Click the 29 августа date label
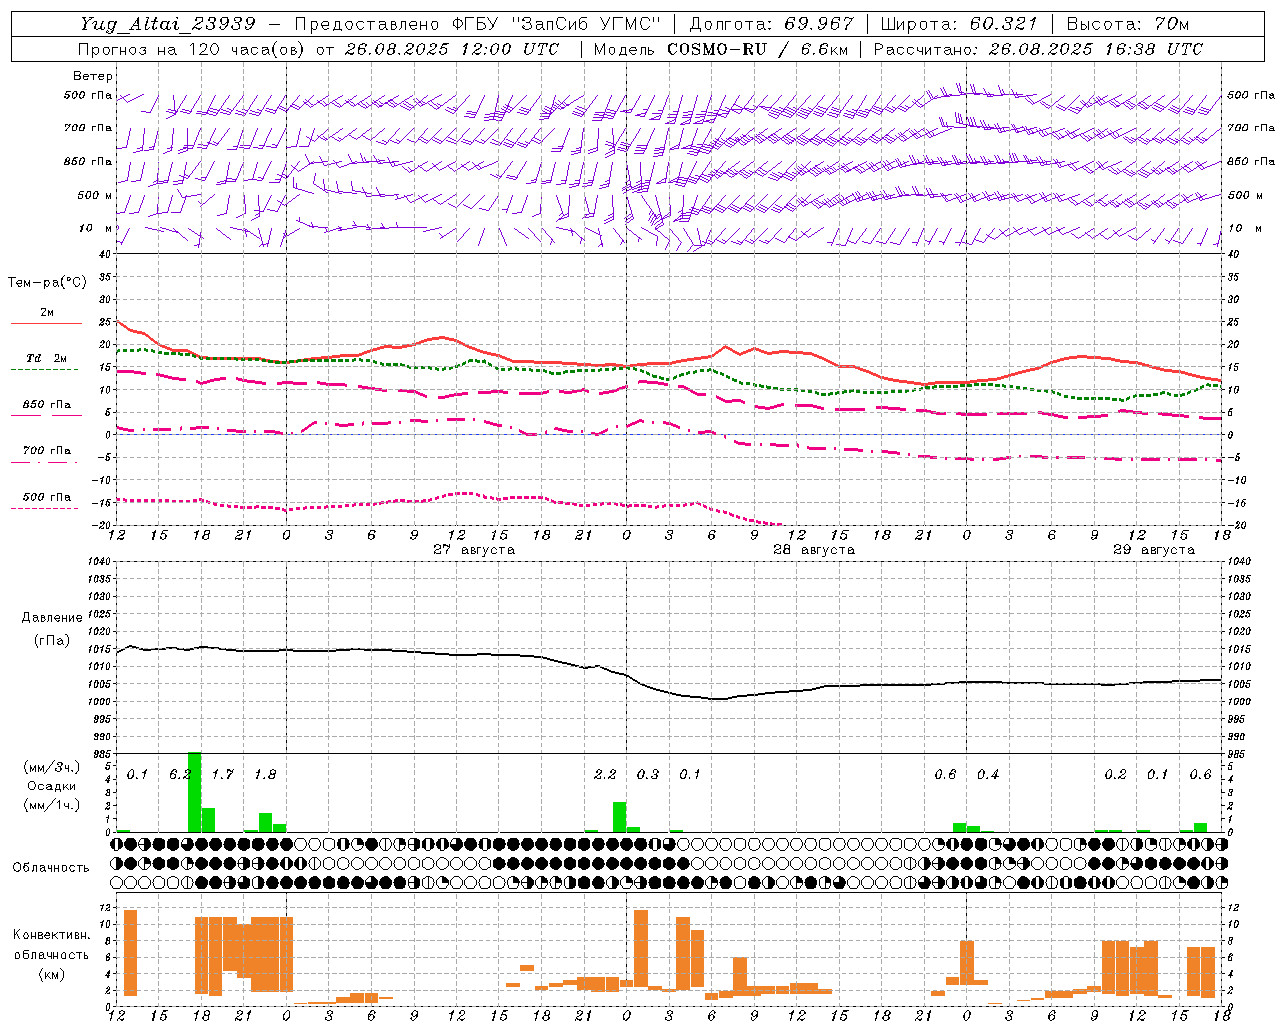 pos(1154,550)
